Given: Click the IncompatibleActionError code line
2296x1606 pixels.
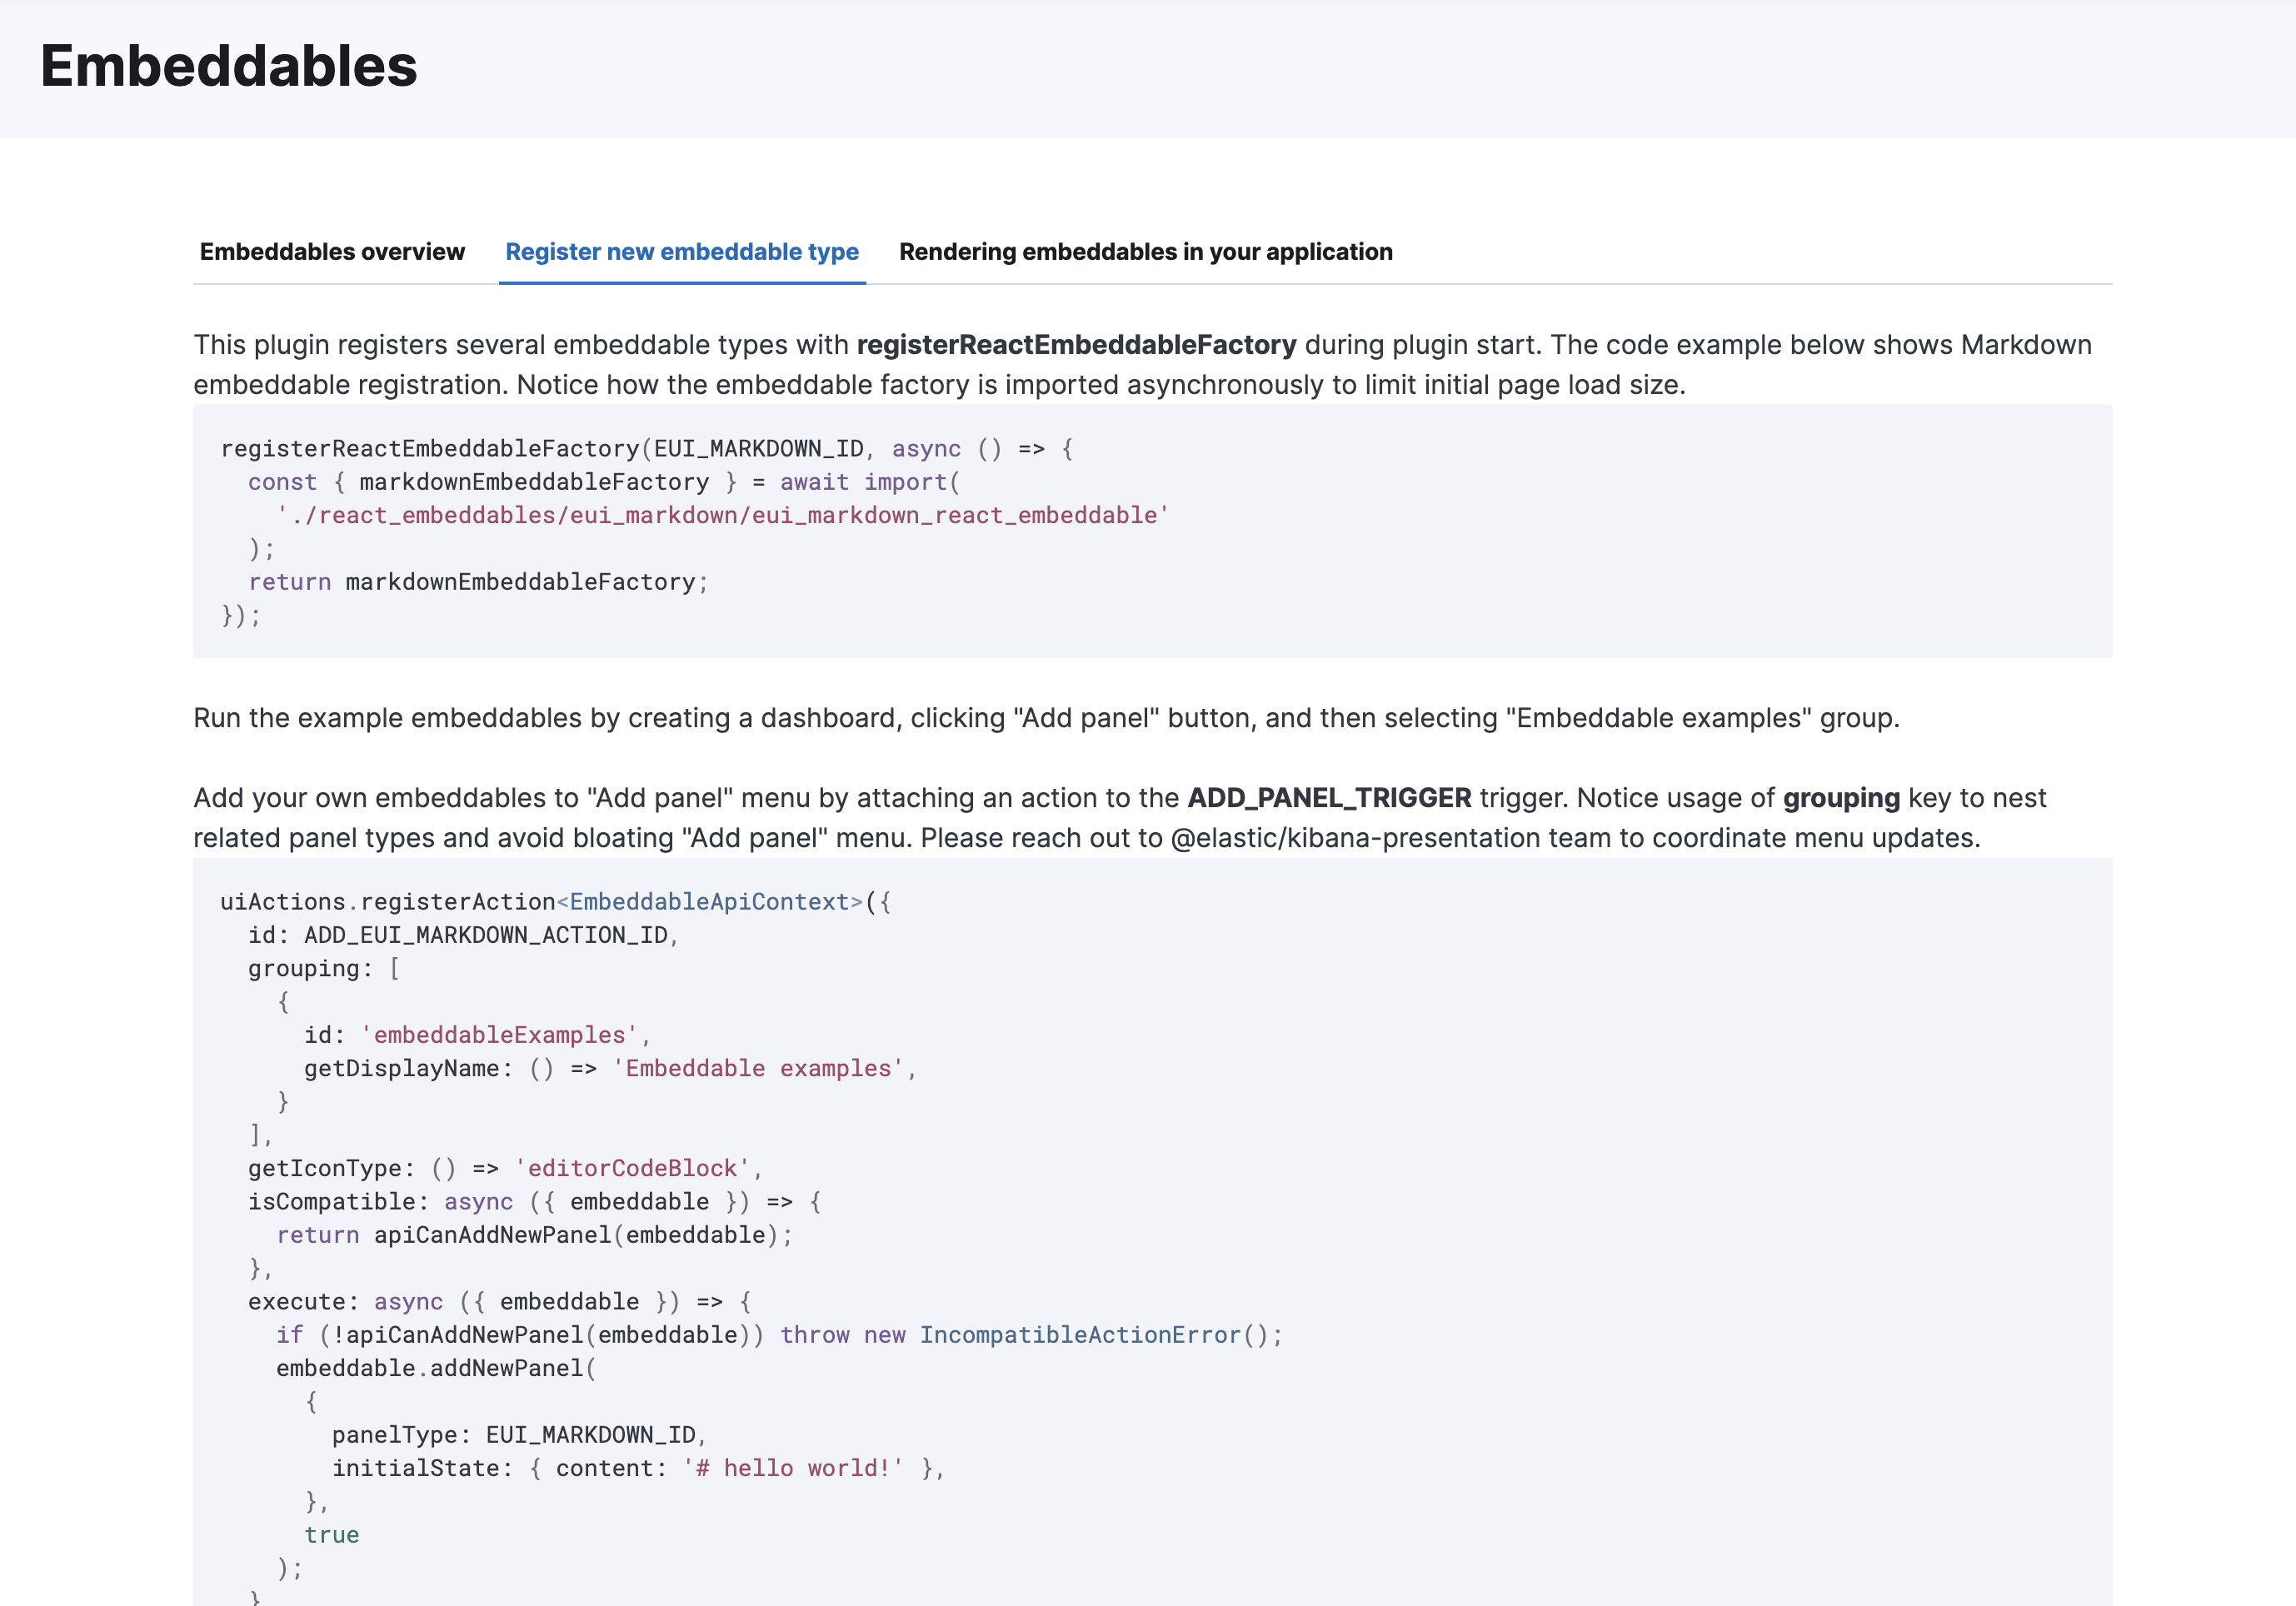Looking at the screenshot, I should click(x=780, y=1335).
